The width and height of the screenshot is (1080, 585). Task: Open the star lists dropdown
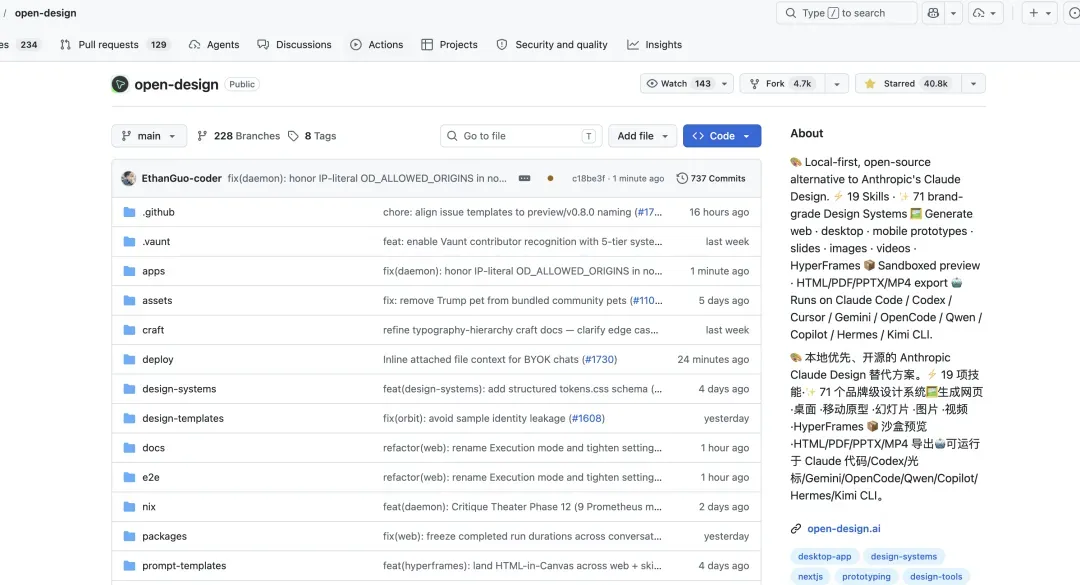pos(973,83)
